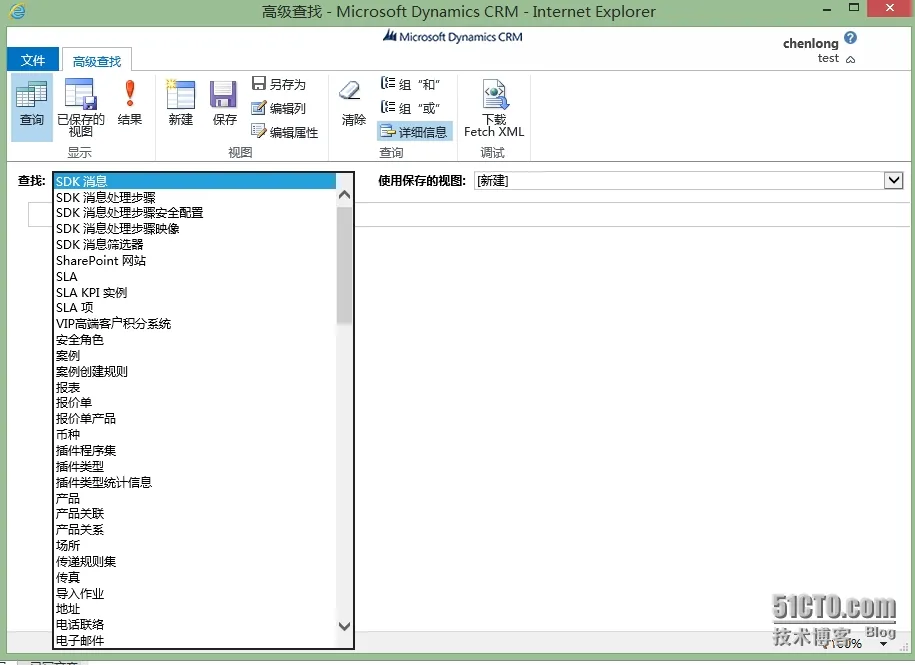This screenshot has height=665, width=915.
Task: Click the Microsoft Dynamics CRM logo
Action: tap(453, 37)
